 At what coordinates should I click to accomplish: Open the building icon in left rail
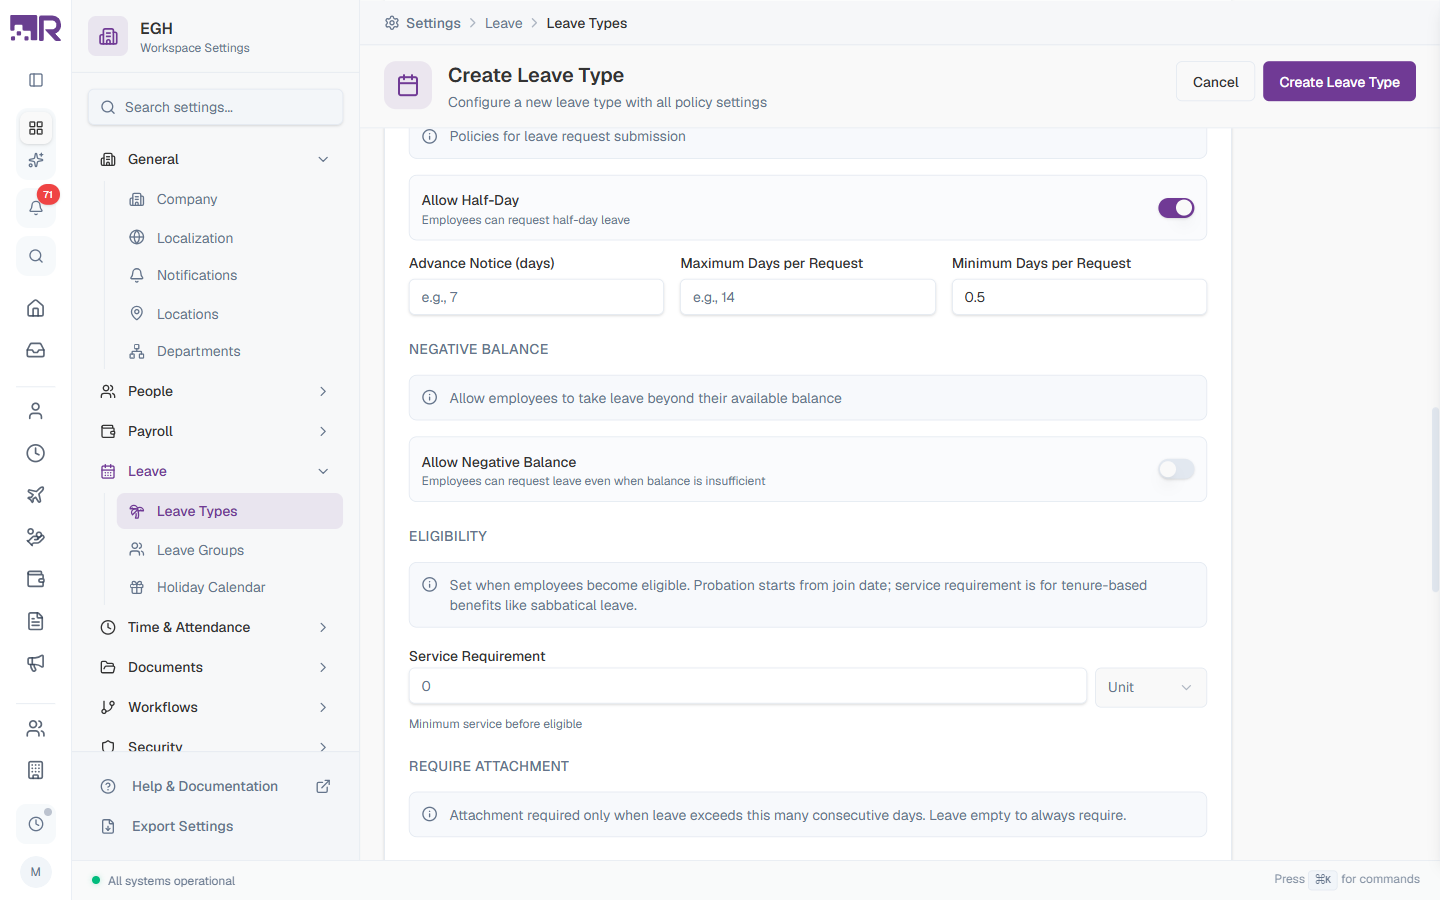point(36,770)
